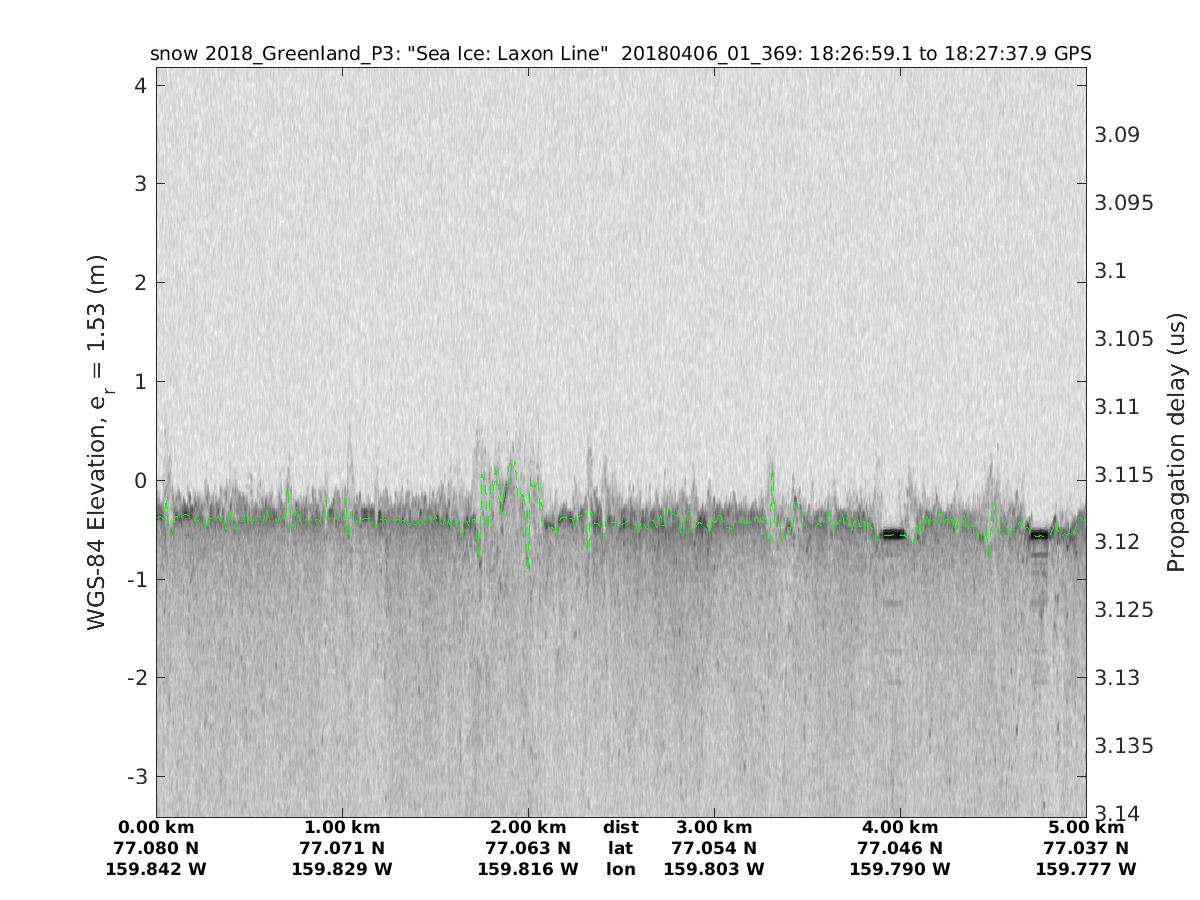Click the dark surface return above 4.00 km
The height and width of the screenshot is (900, 1200).
click(892, 533)
